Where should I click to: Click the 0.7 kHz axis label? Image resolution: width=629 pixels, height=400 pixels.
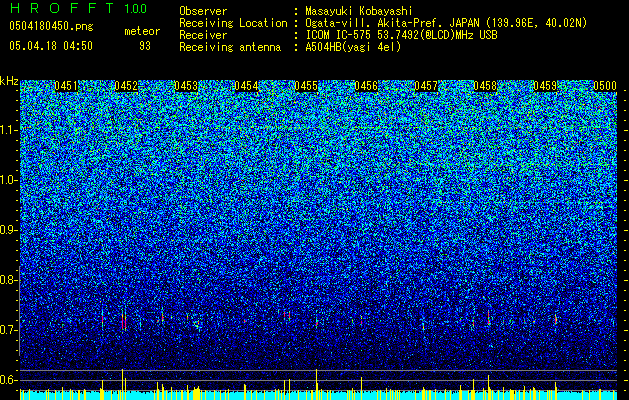8,330
